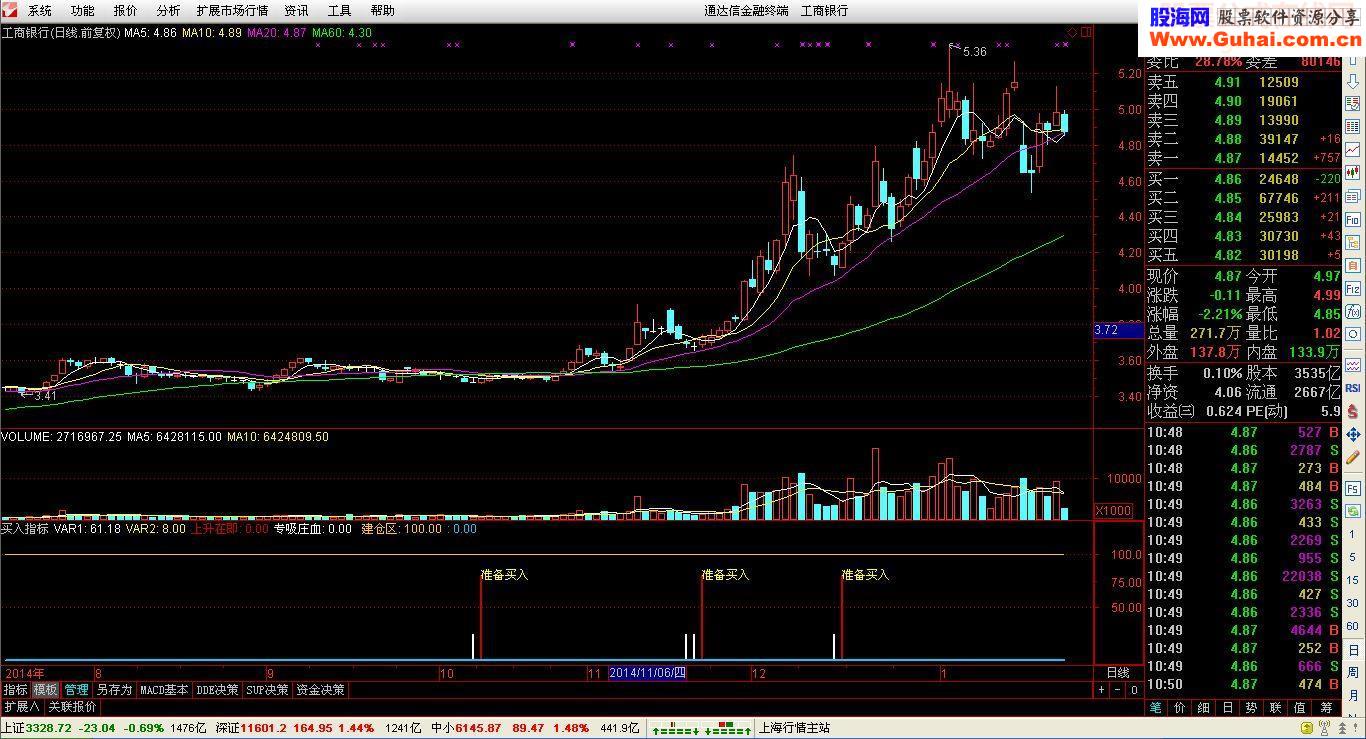
Task: Open the 资讯 menu
Action: 296,11
